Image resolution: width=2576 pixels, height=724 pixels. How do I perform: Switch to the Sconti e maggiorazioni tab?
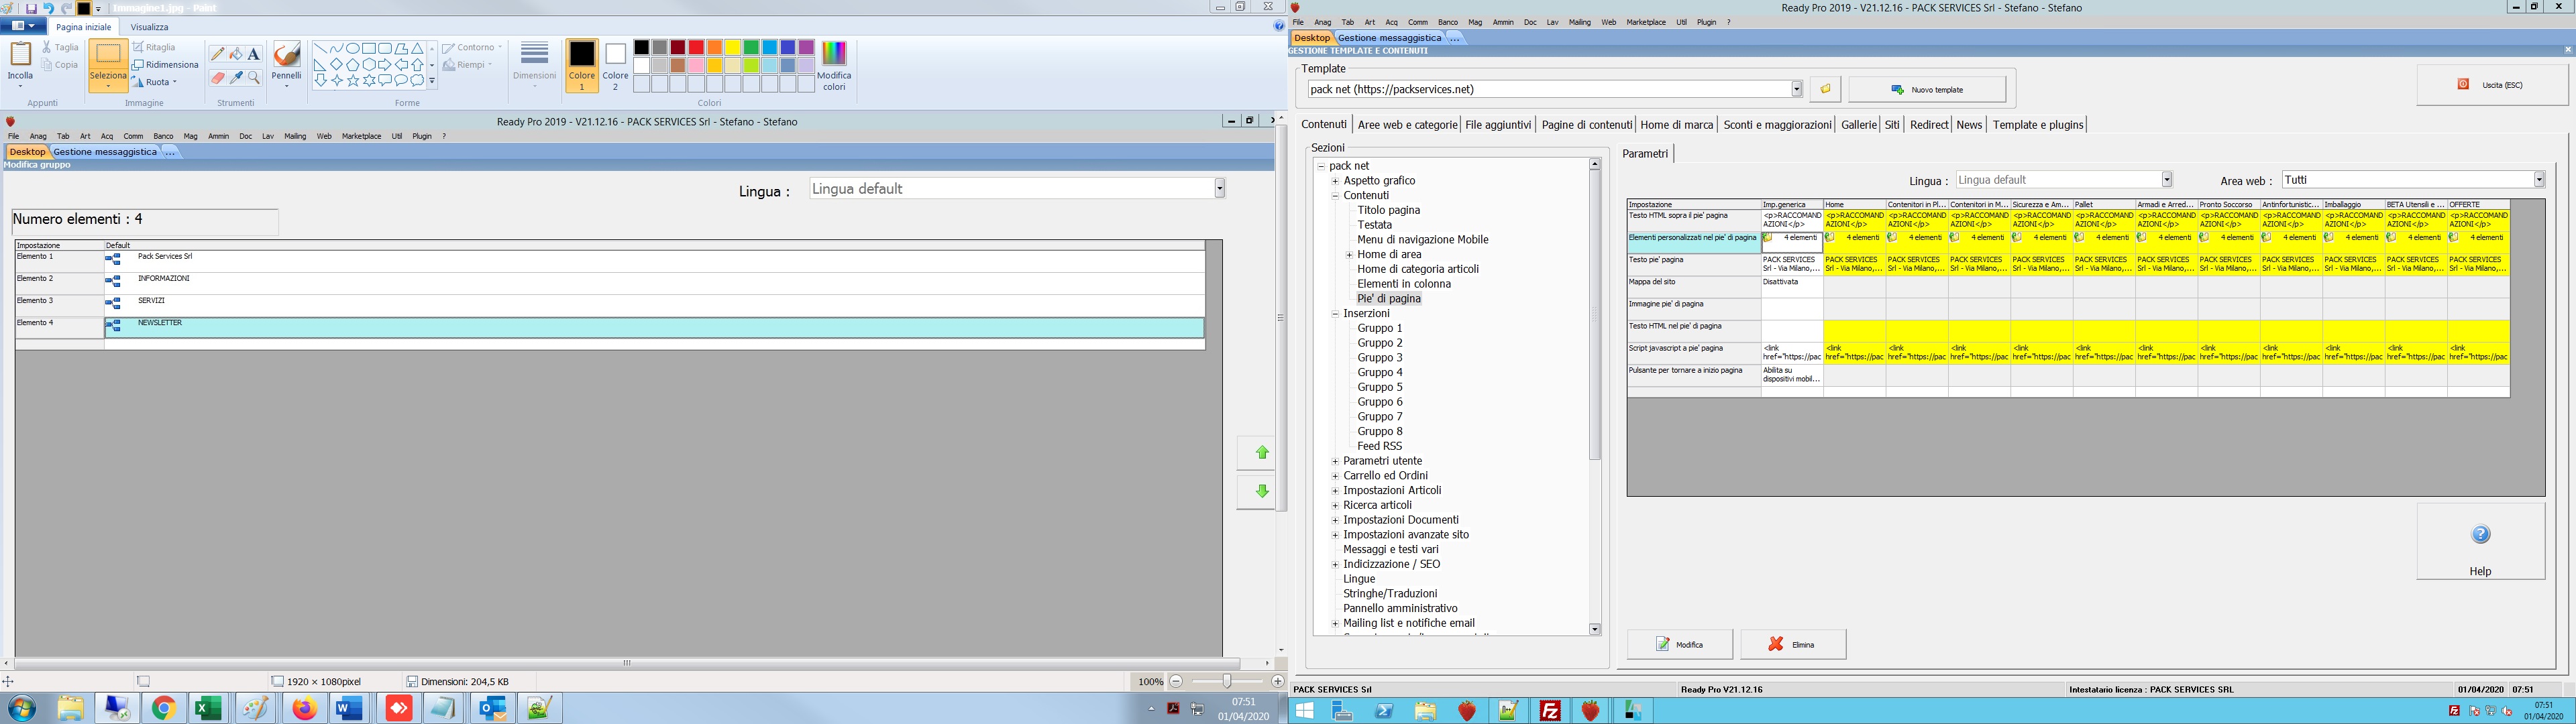(x=1777, y=125)
